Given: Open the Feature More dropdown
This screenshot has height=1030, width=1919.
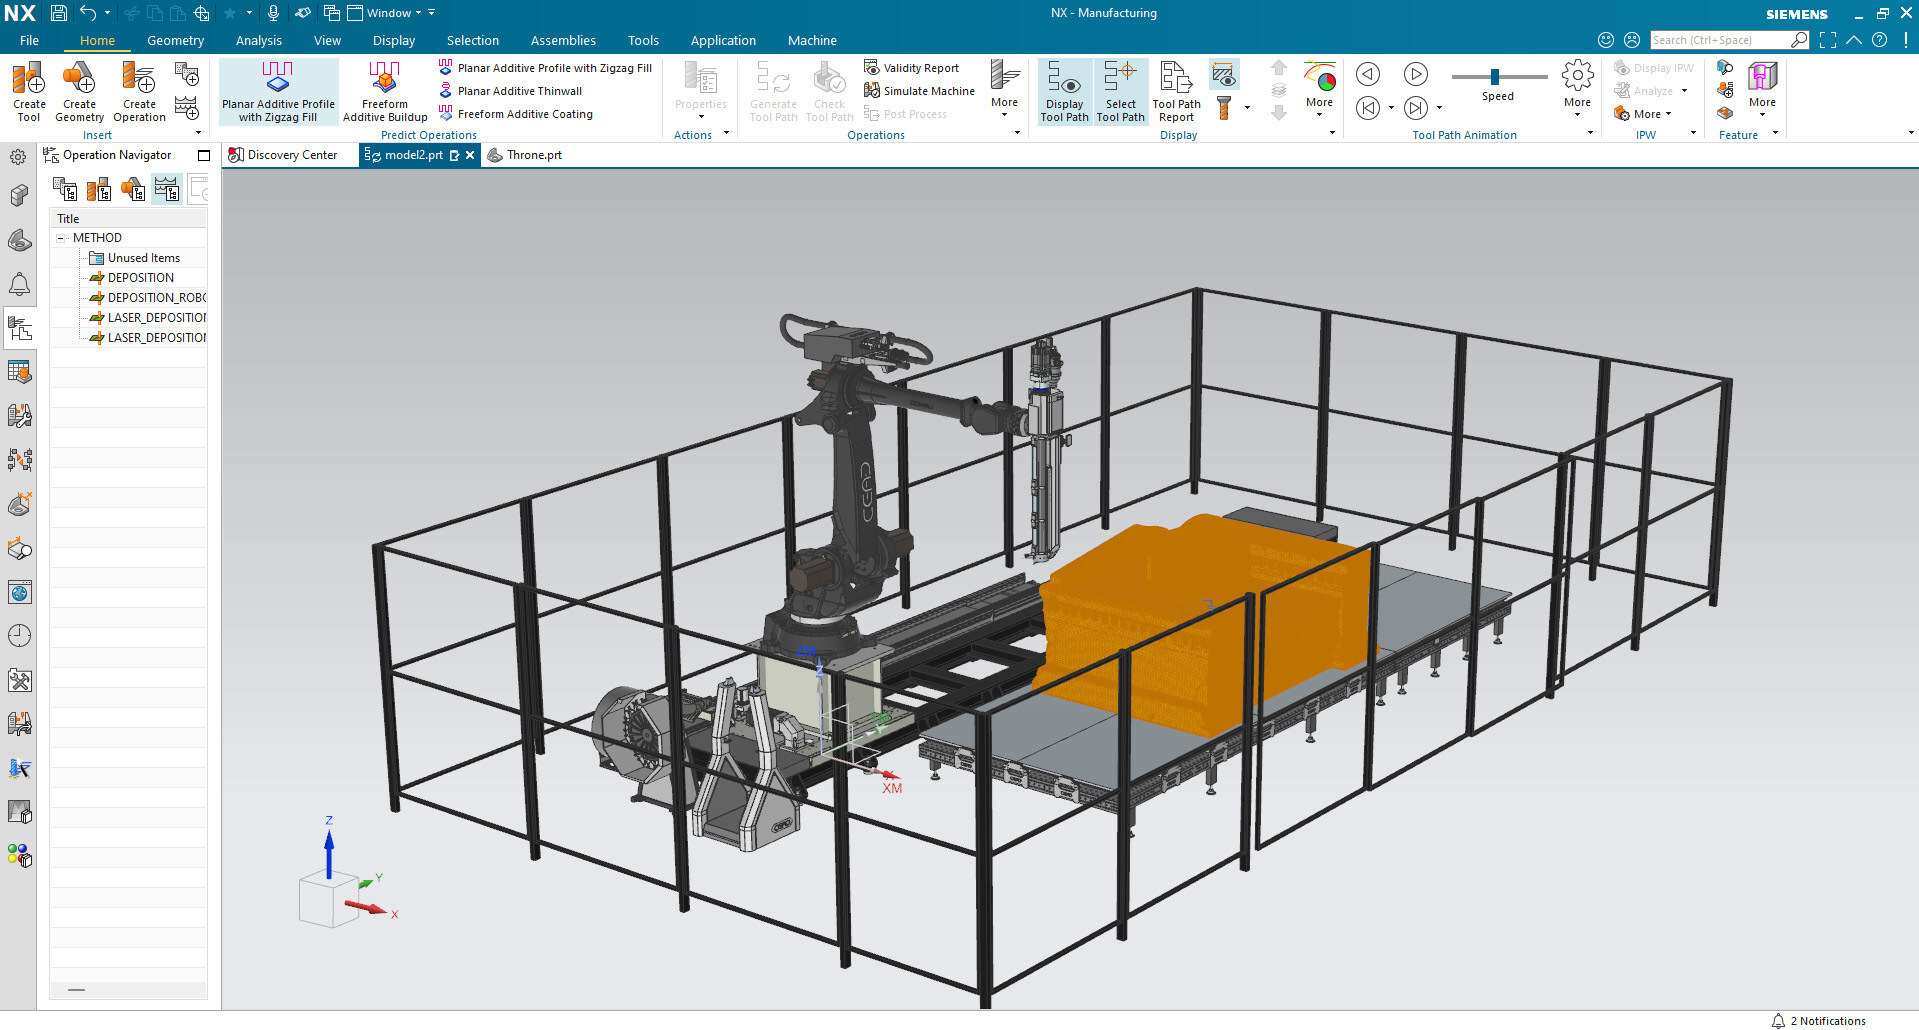Looking at the screenshot, I should (x=1762, y=90).
